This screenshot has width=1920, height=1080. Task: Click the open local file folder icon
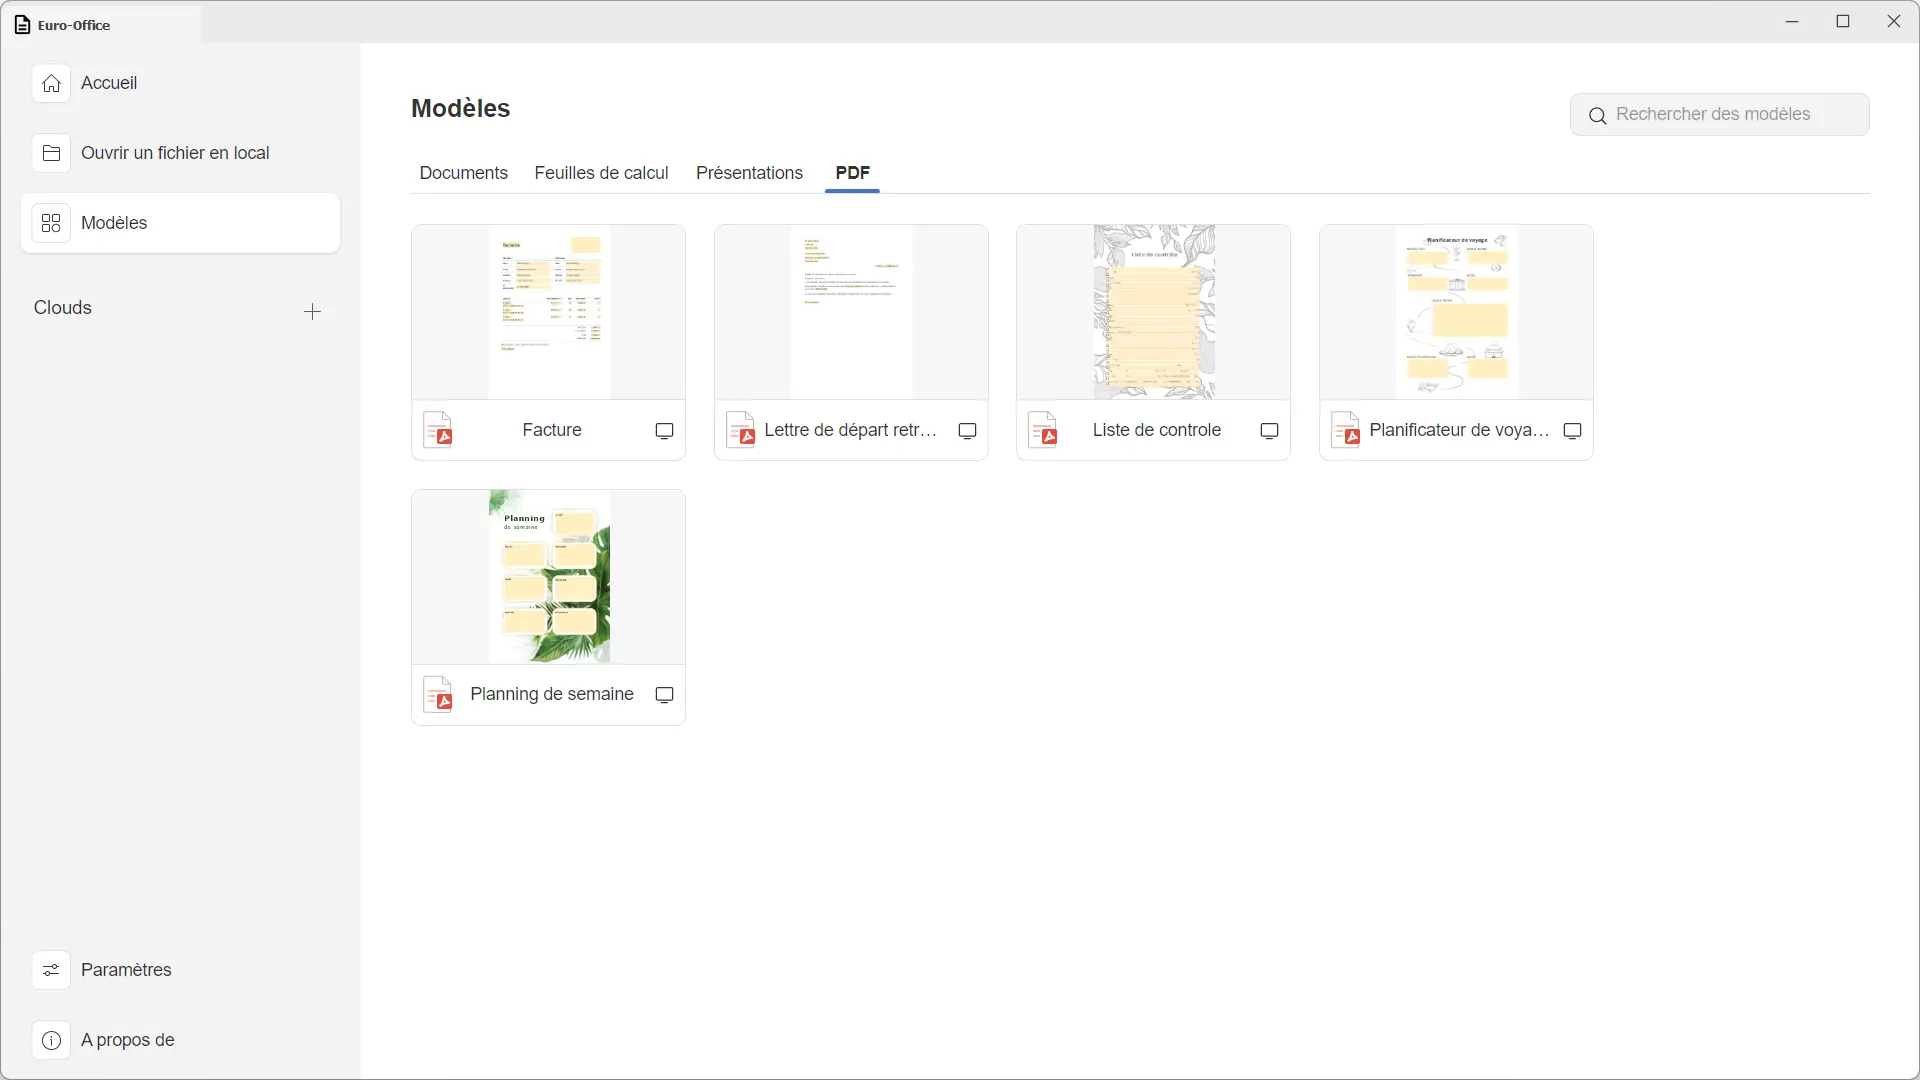51,153
